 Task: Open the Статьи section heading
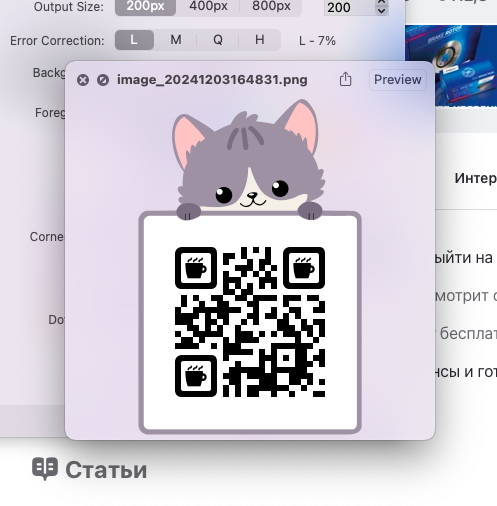106,470
